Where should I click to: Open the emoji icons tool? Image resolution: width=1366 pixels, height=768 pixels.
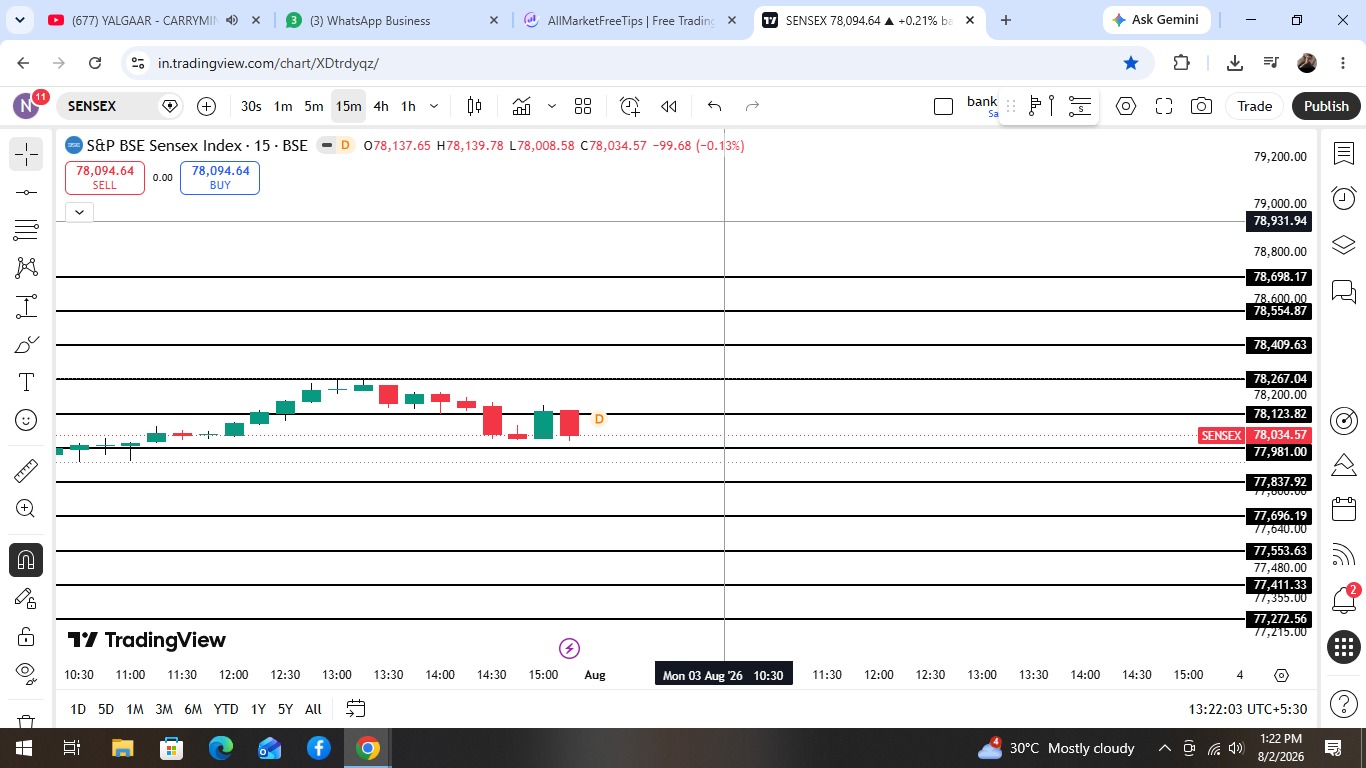(x=26, y=420)
